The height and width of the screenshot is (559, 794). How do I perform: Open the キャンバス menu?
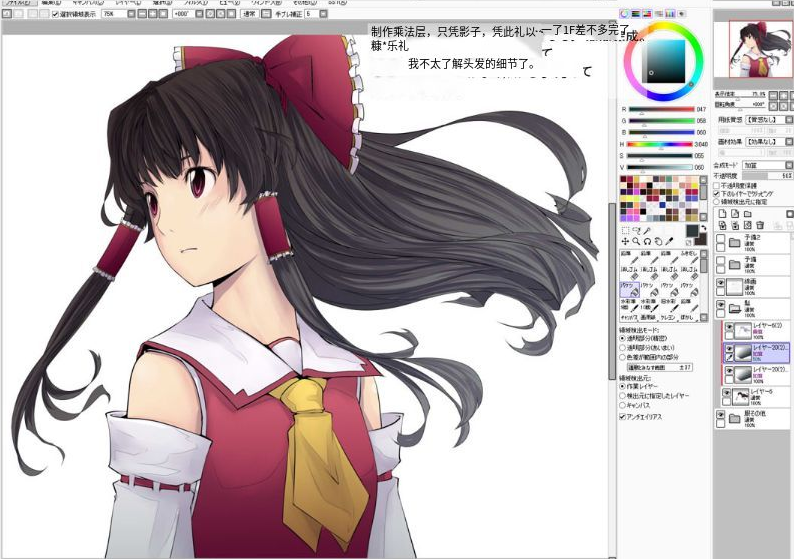pos(87,3)
